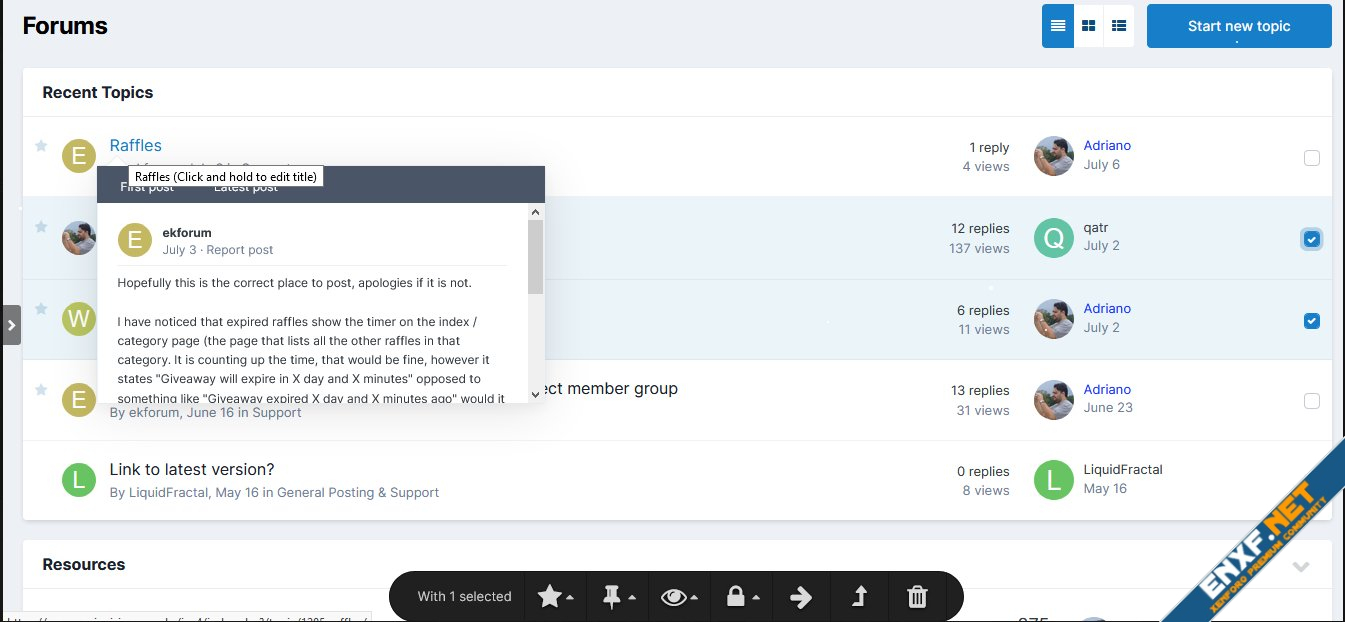The image size is (1345, 622).
Task: Switch to grid view layout icon
Action: (1088, 26)
